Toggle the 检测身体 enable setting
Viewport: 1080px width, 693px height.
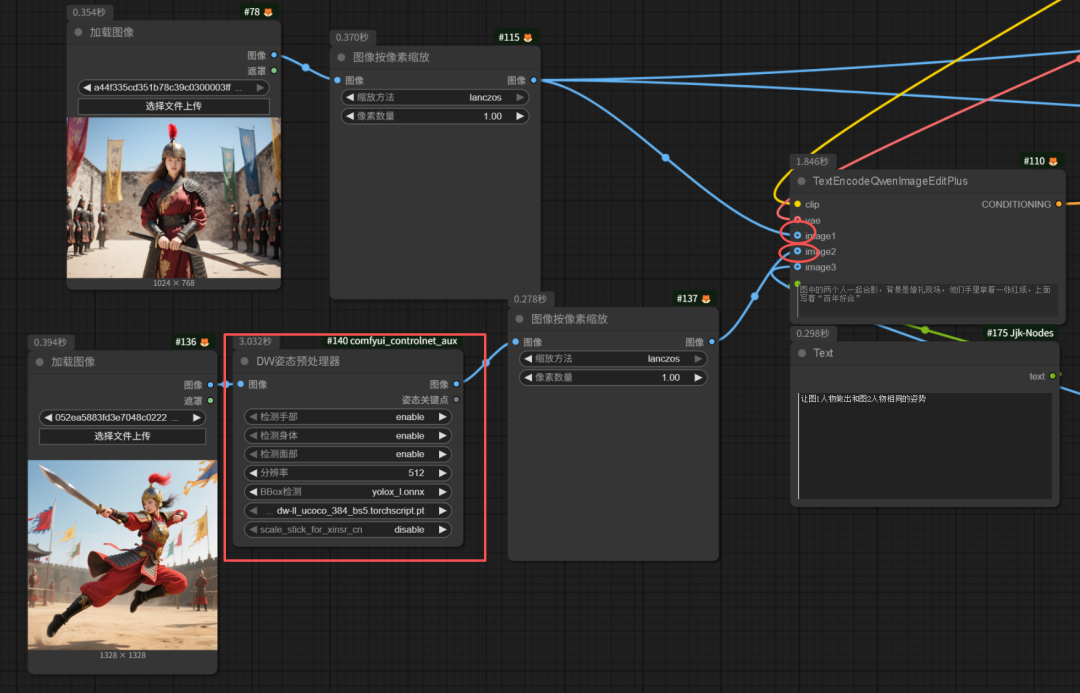[348, 435]
